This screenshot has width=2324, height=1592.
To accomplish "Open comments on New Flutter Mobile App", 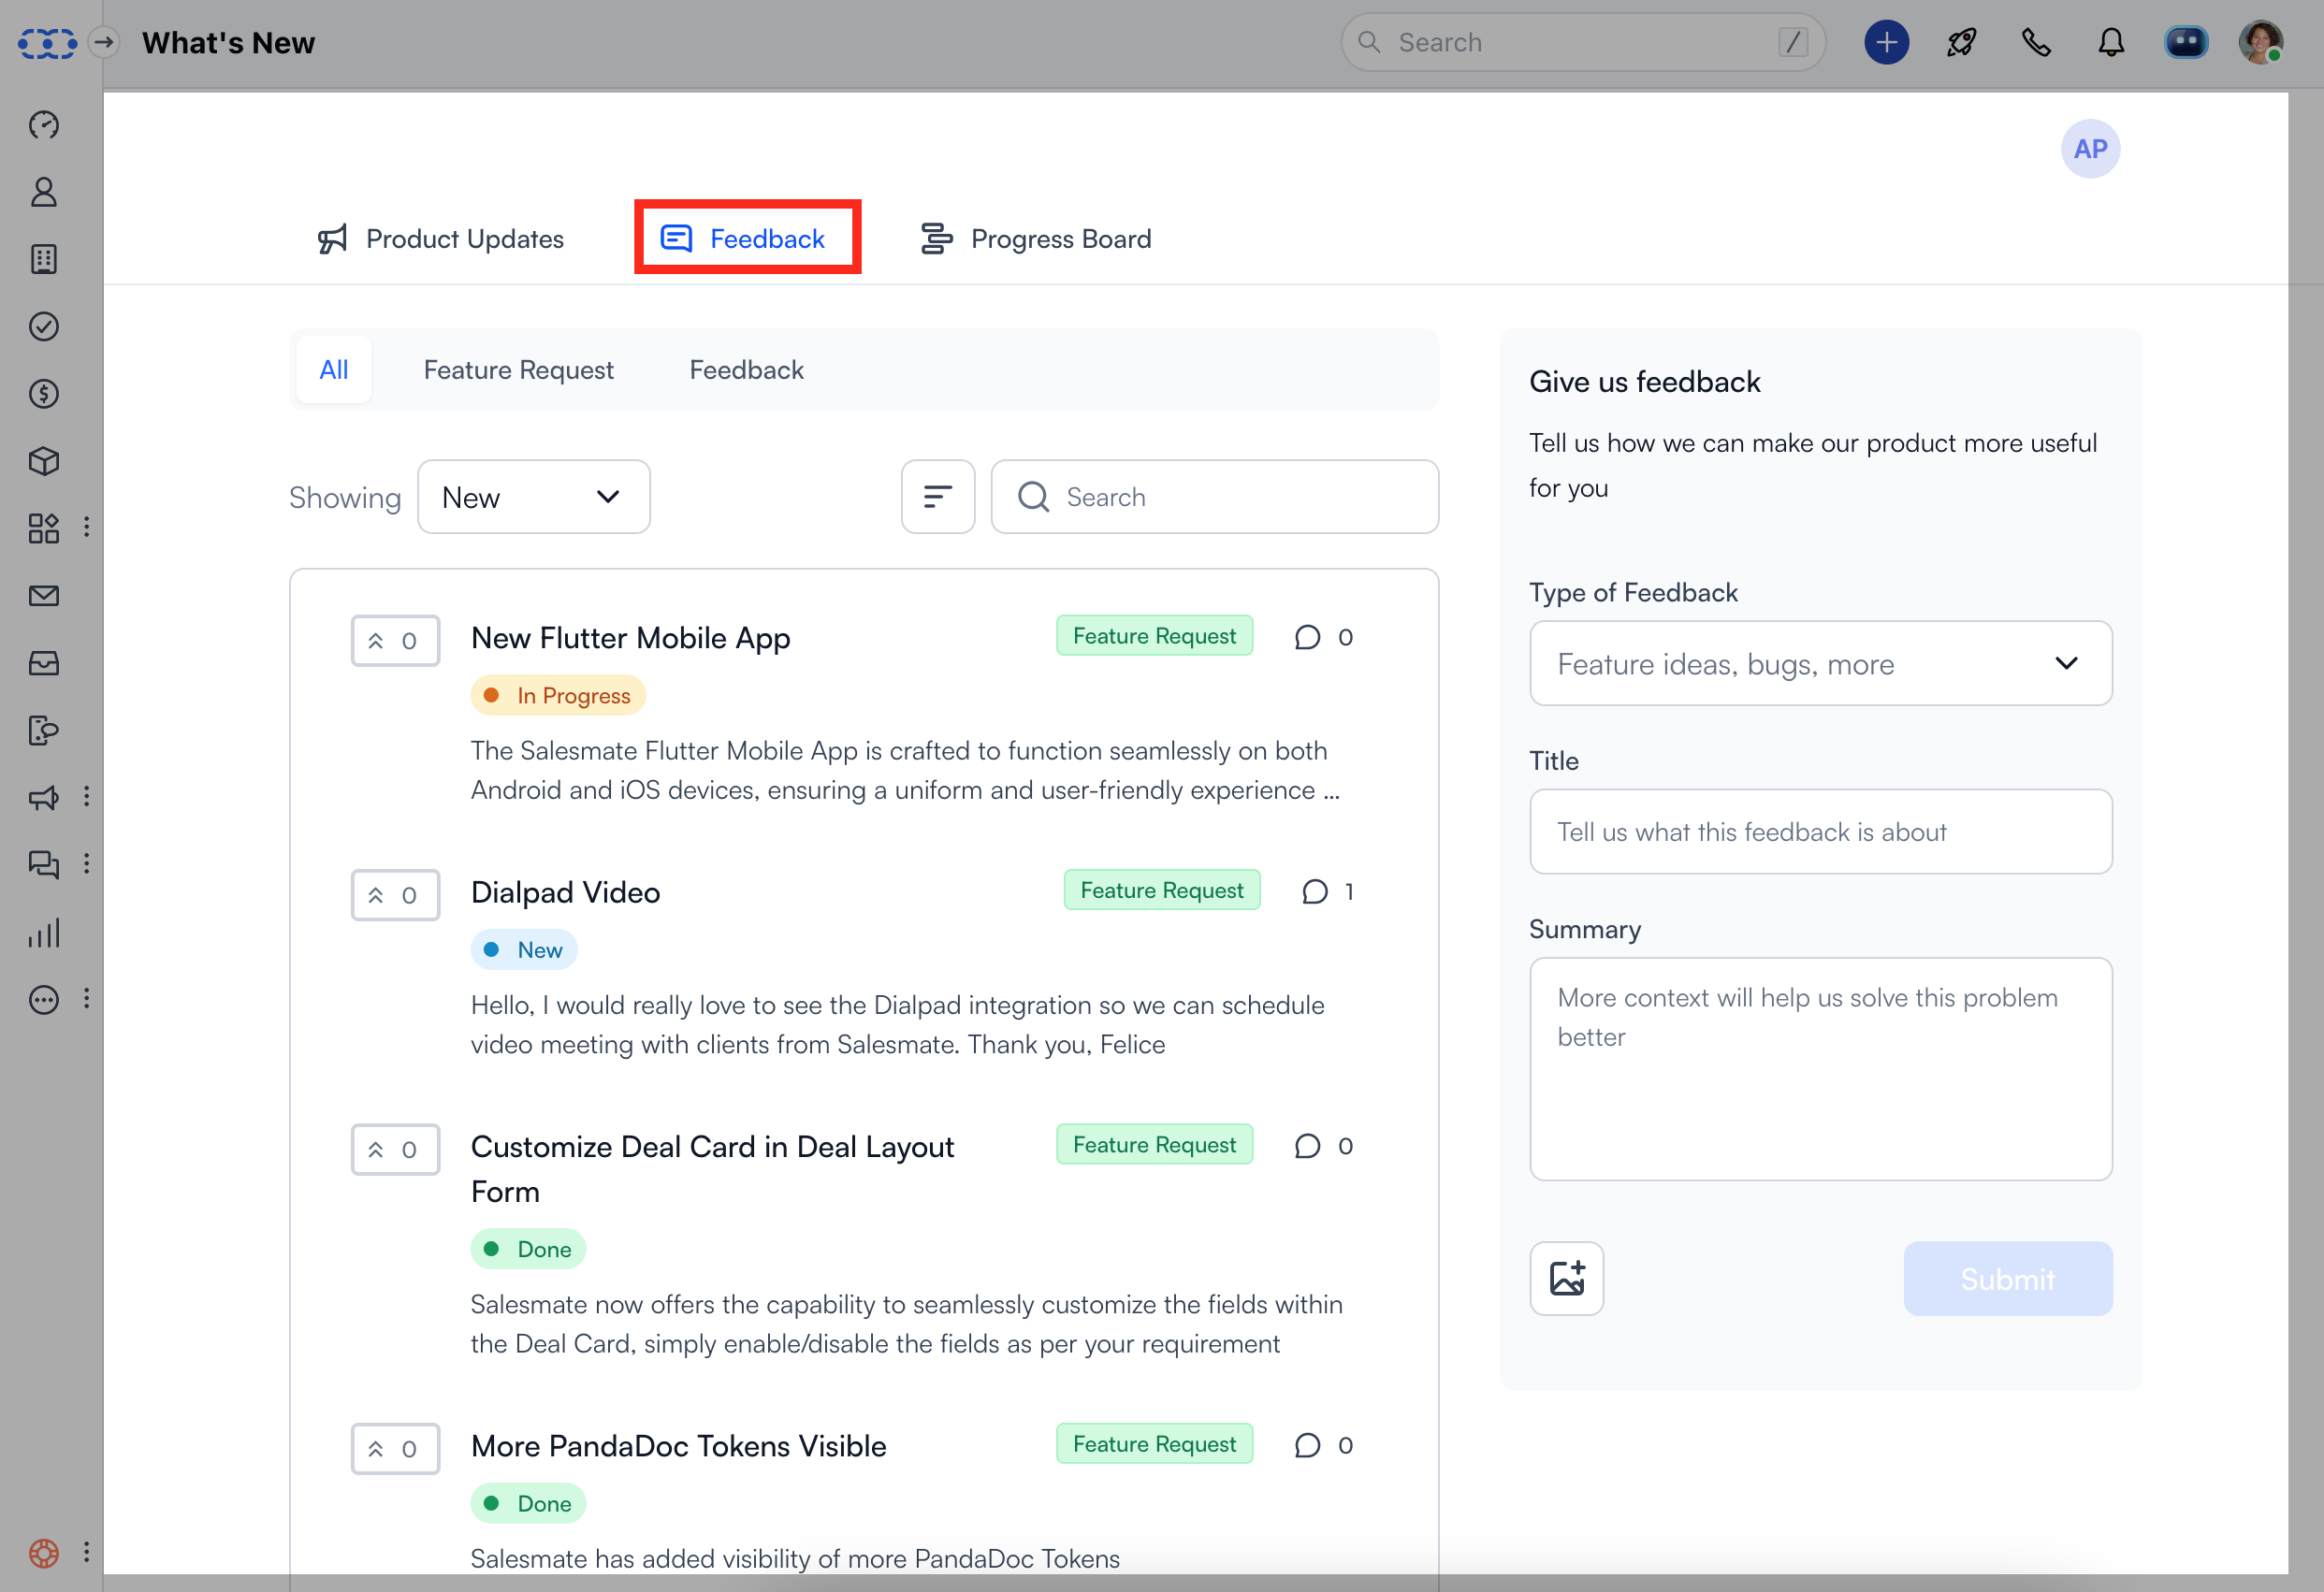I will point(1324,637).
